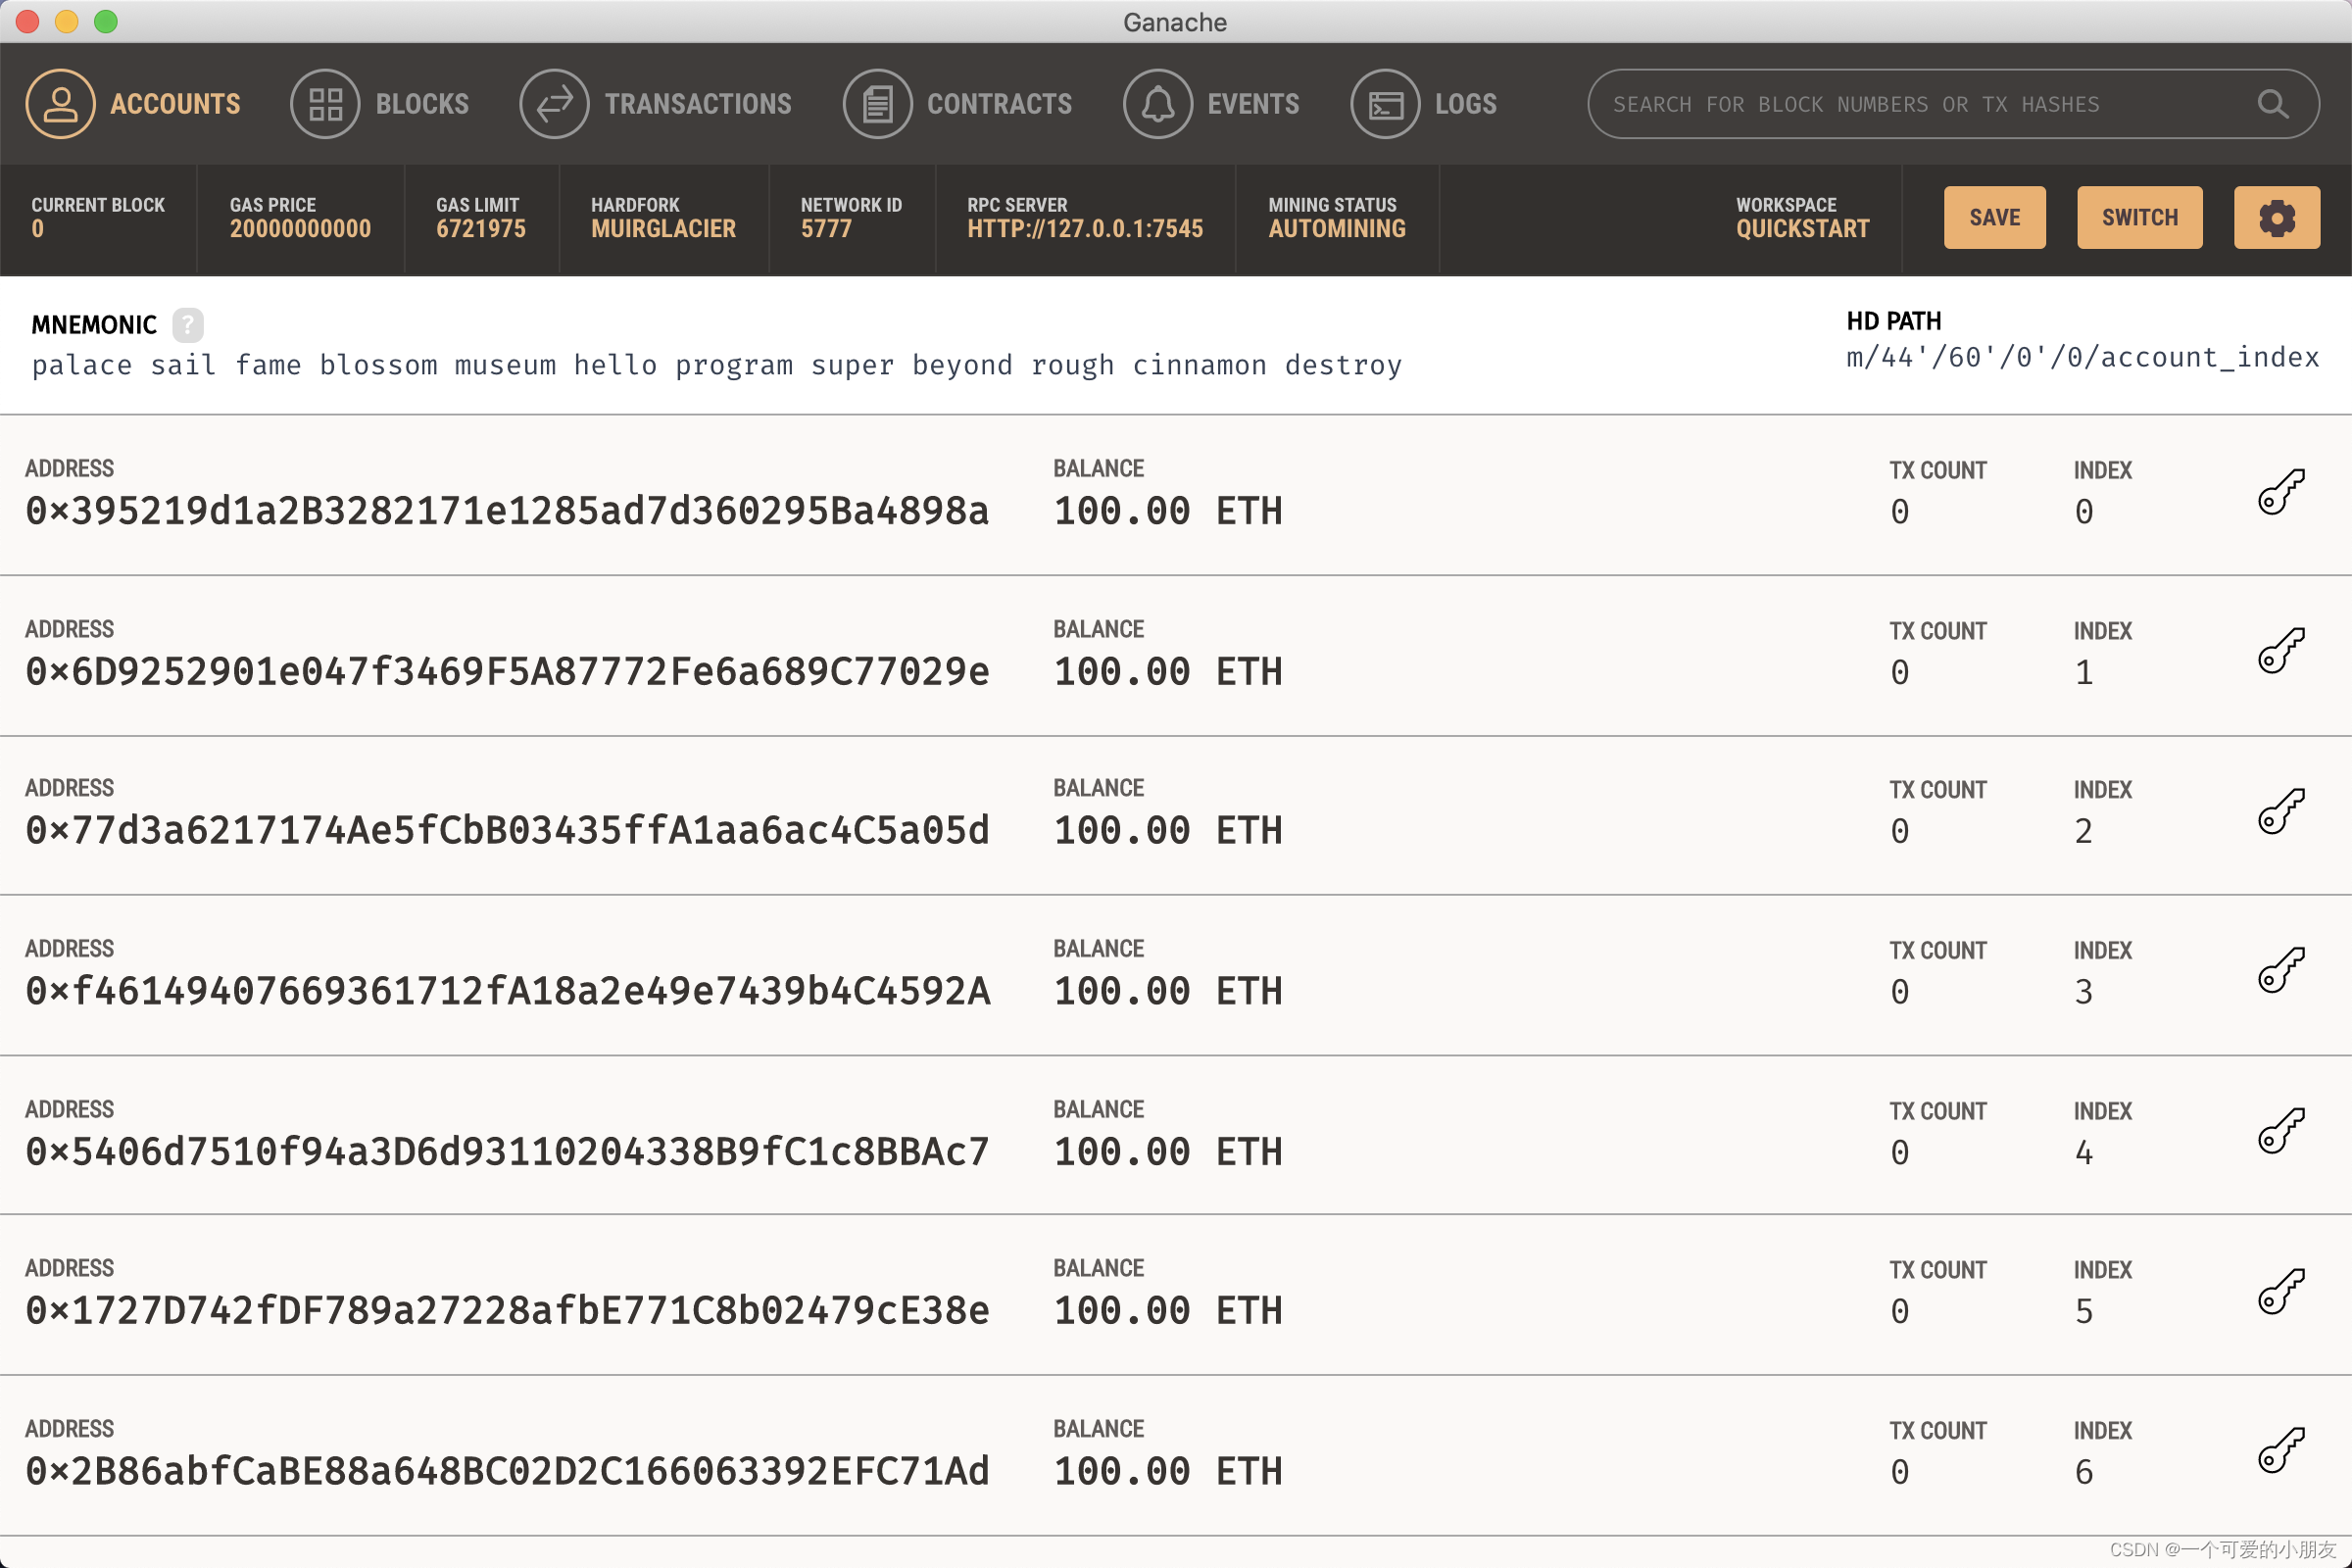Click key icon for account index 4
2352x1568 pixels.
[2281, 1131]
